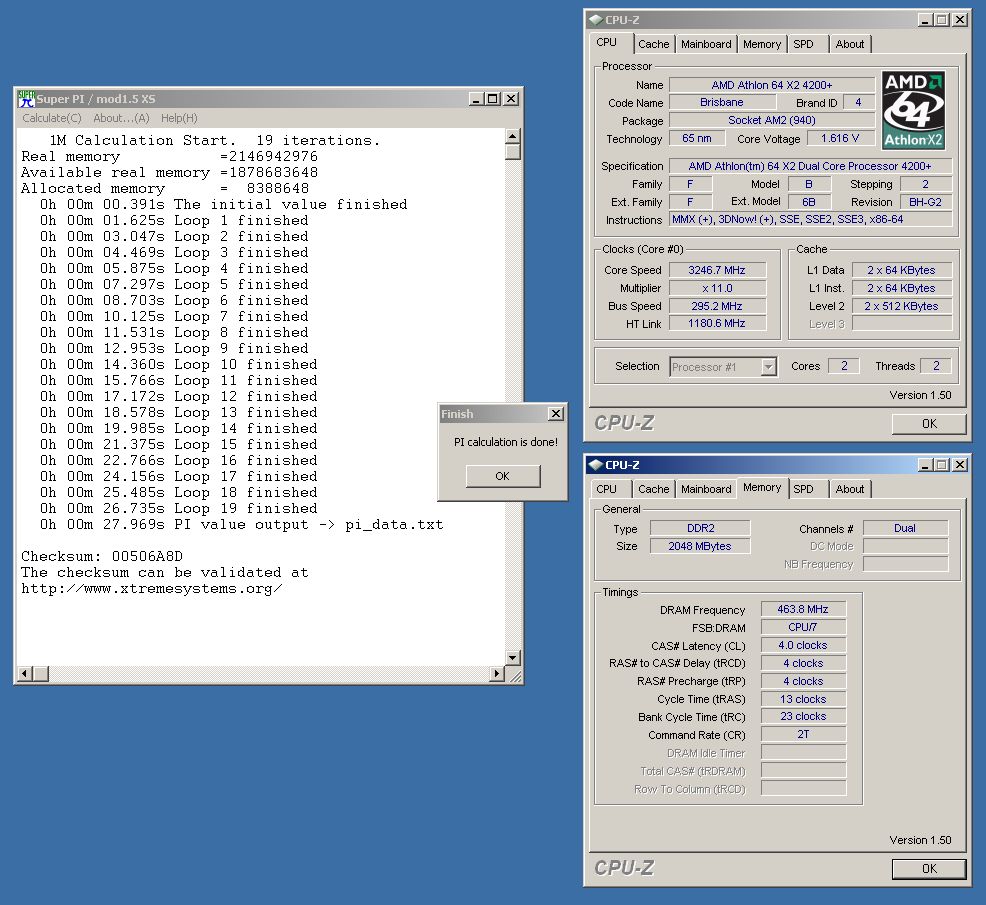Select the CPU tab in top CPU-Z window
The height and width of the screenshot is (905, 986).
coord(607,43)
